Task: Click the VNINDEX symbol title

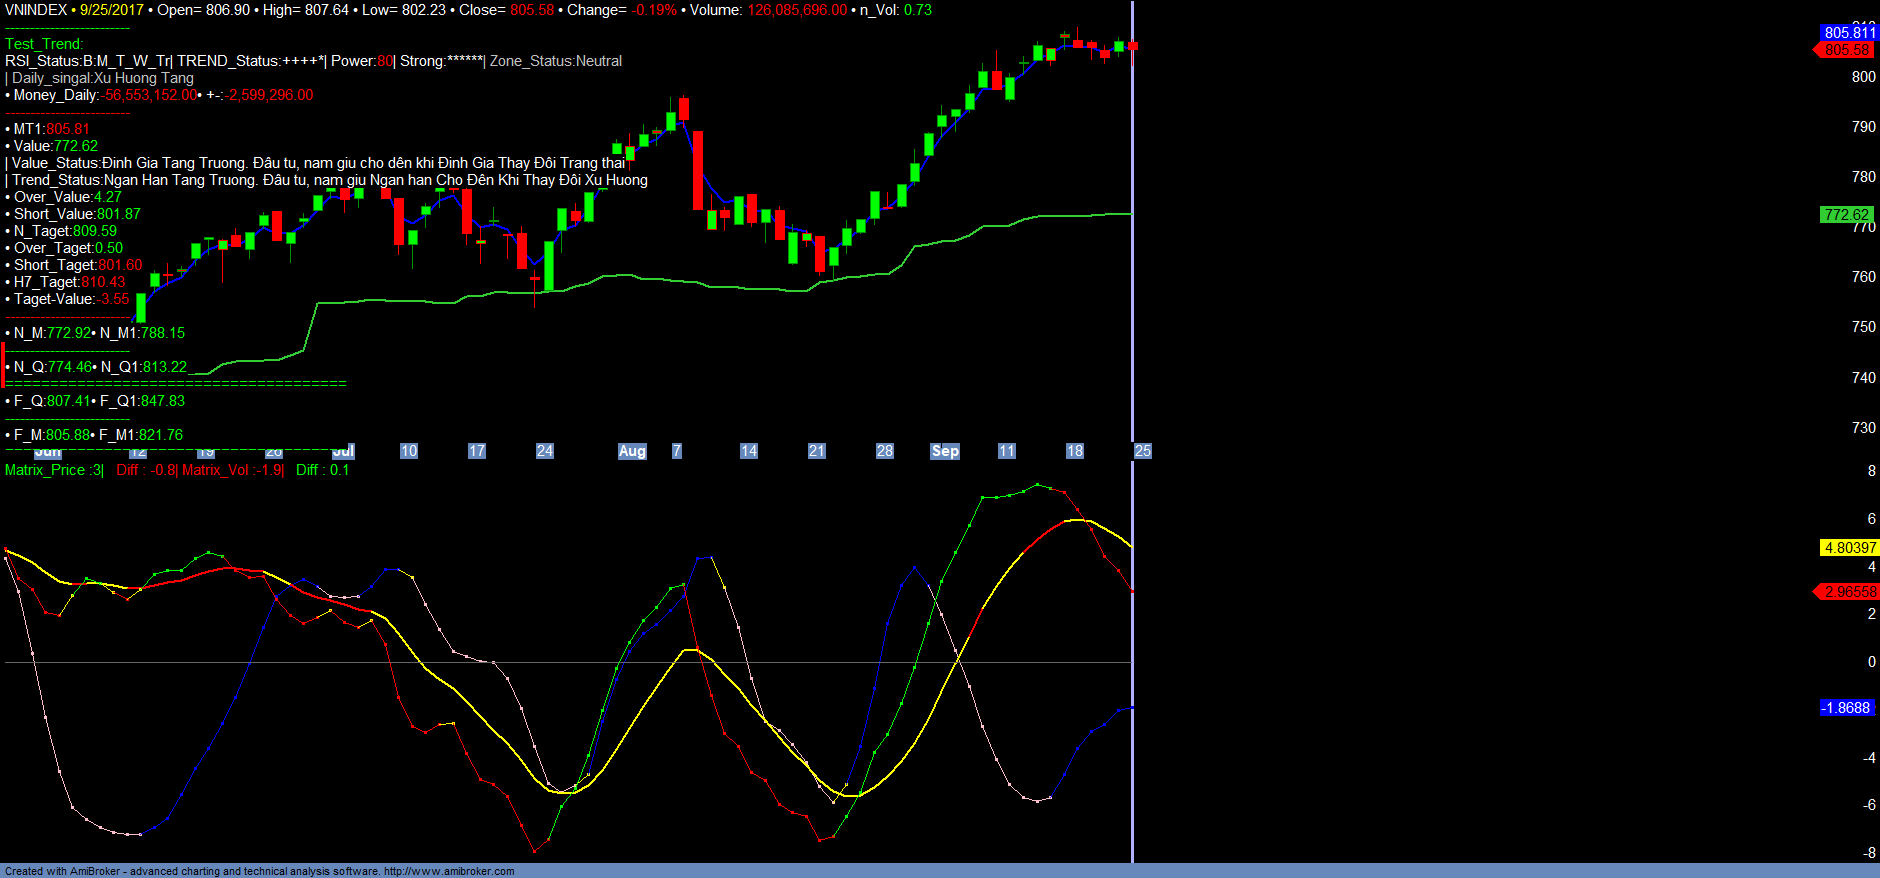Action: [36, 10]
